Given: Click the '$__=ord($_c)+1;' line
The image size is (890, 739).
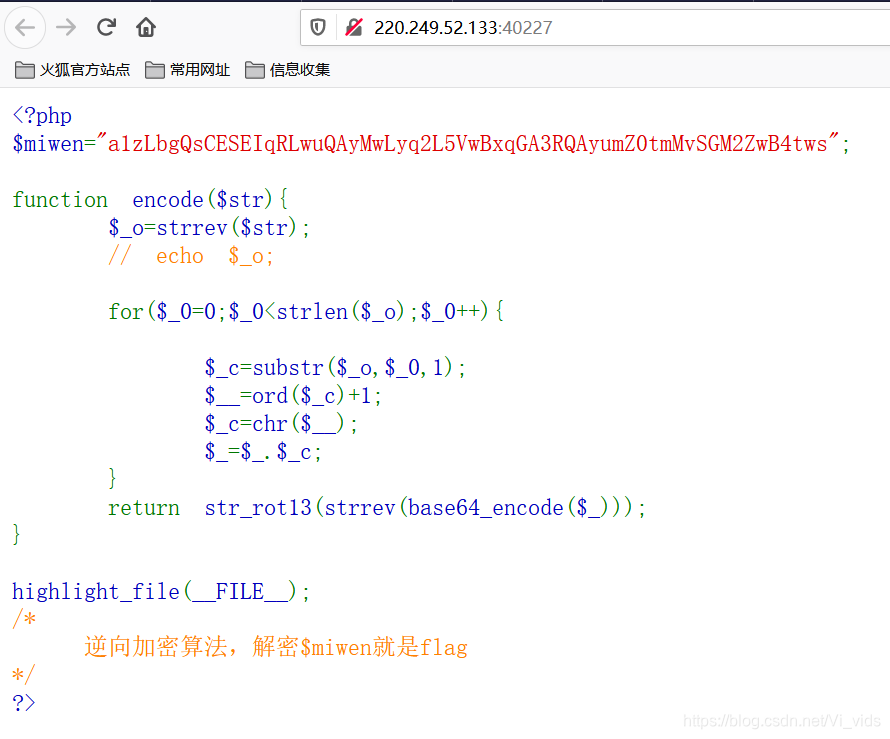Looking at the screenshot, I should pyautogui.click(x=293, y=396).
